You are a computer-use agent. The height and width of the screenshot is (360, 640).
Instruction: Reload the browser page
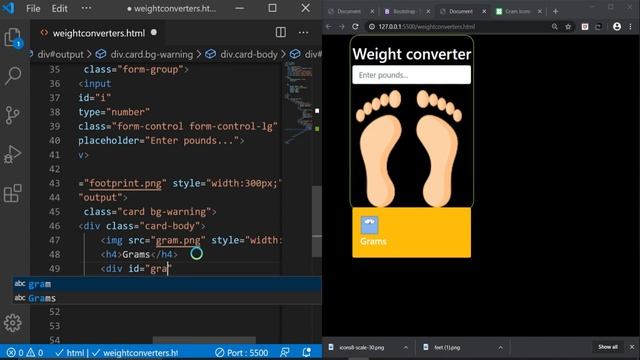356,27
